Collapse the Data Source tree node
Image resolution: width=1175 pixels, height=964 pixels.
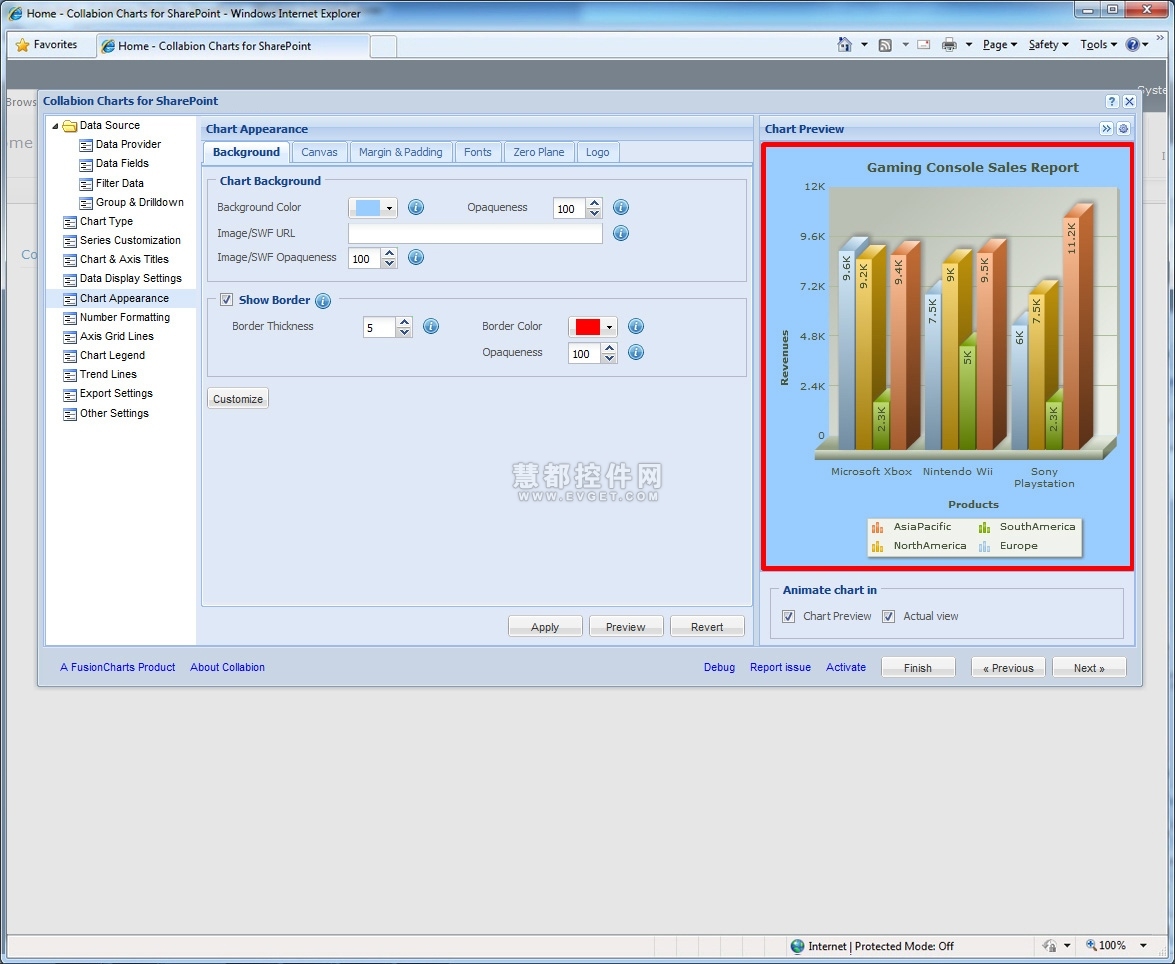coord(55,126)
